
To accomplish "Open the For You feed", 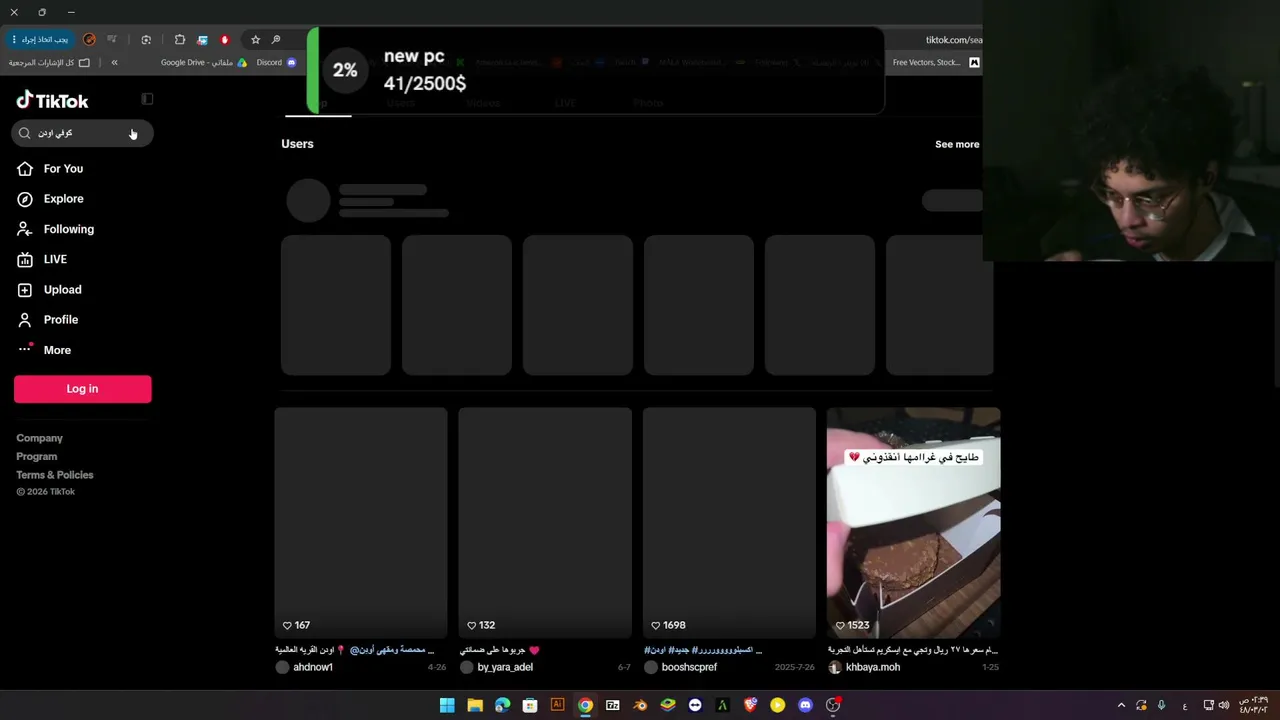I will point(63,169).
